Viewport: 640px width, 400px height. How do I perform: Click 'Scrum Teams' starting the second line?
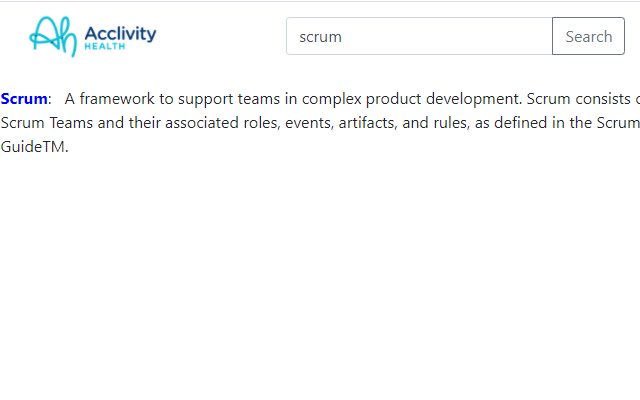tap(47, 122)
